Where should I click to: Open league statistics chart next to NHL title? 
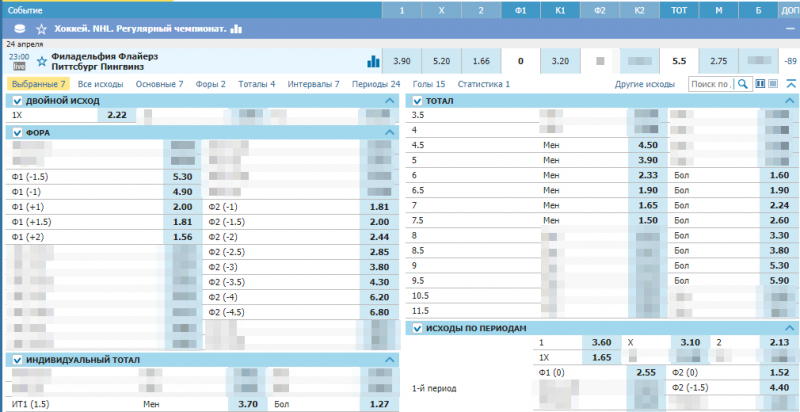[236, 29]
